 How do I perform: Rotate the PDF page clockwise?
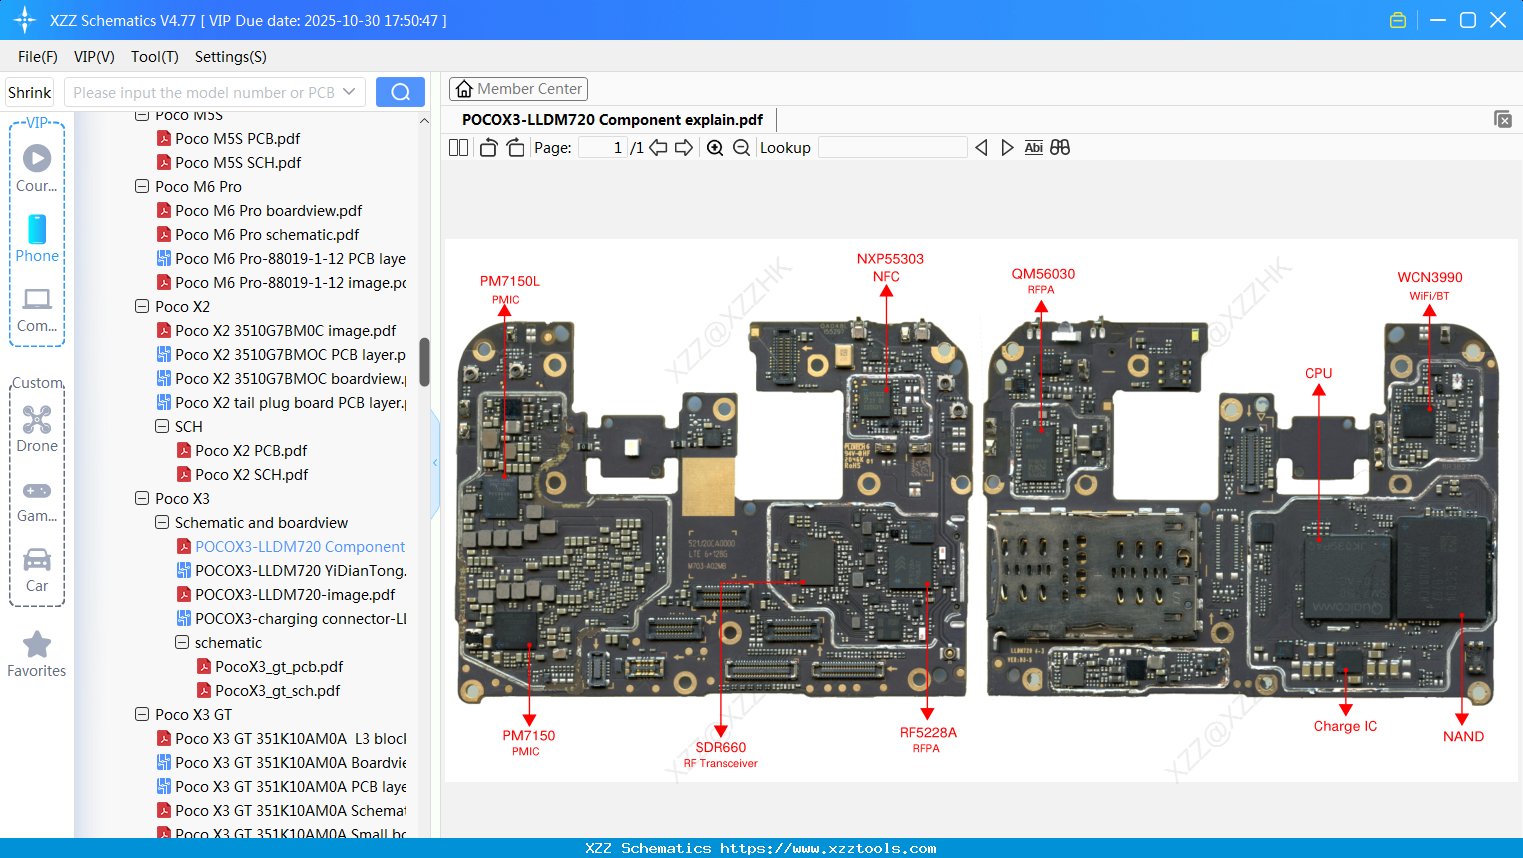click(x=515, y=147)
